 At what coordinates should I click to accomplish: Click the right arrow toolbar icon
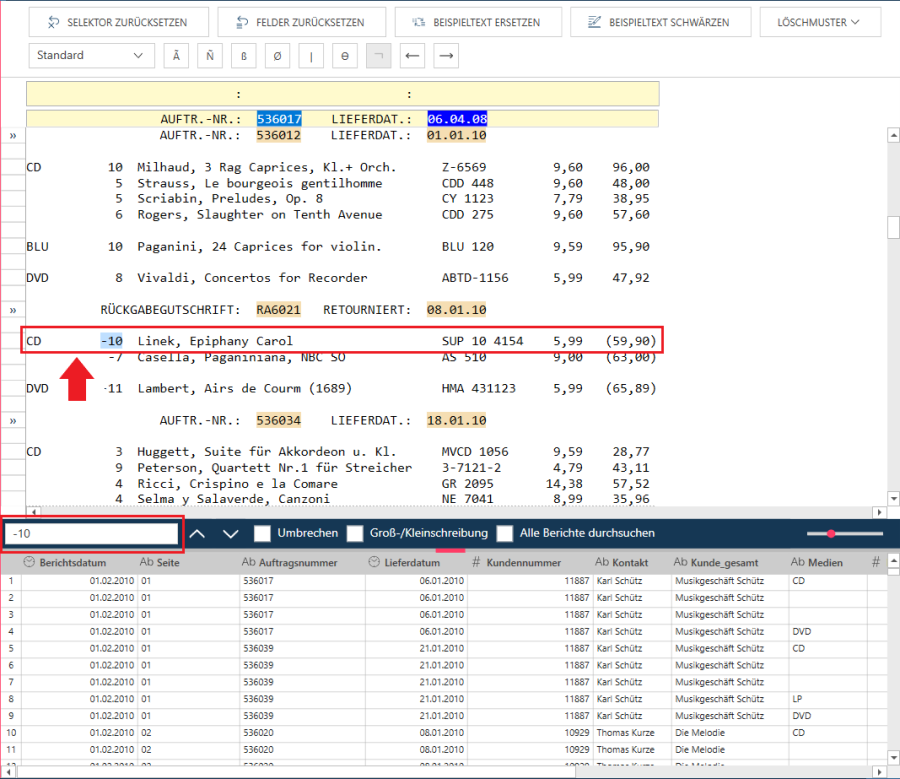444,56
